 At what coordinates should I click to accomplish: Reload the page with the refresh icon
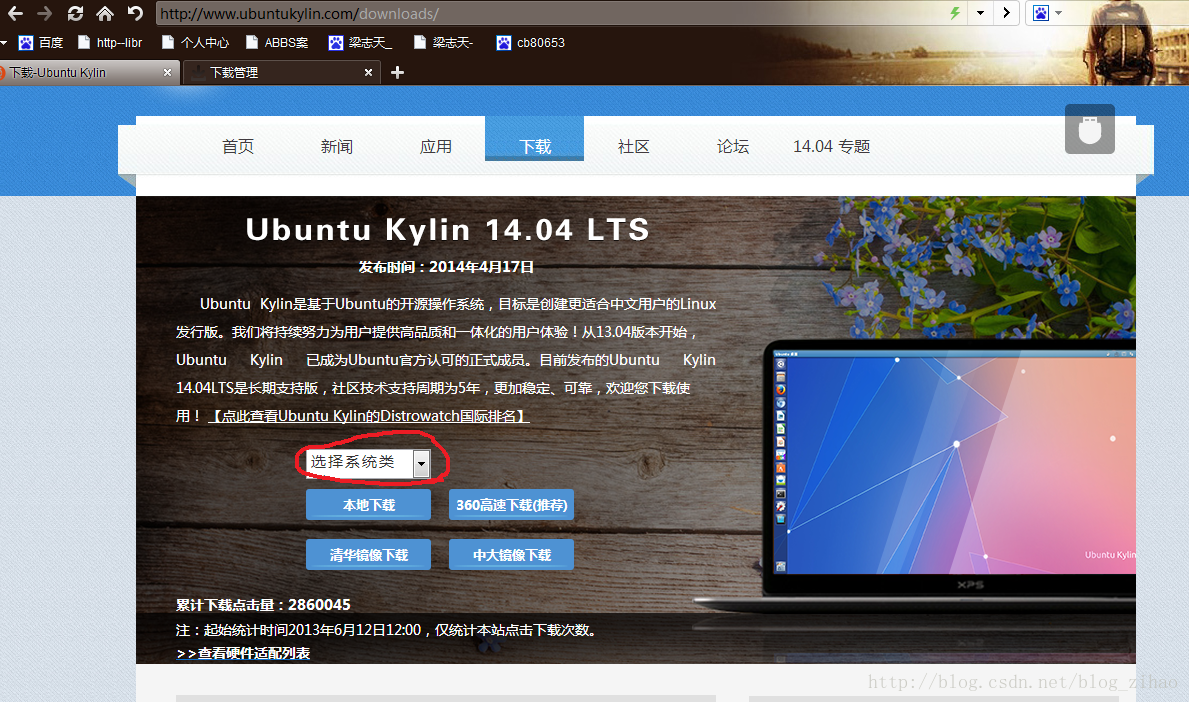click(75, 13)
